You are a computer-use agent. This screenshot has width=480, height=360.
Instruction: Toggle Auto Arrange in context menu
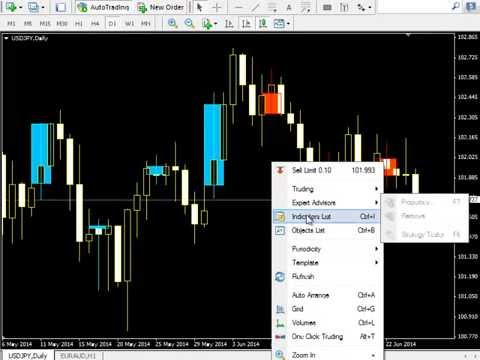[328, 295]
